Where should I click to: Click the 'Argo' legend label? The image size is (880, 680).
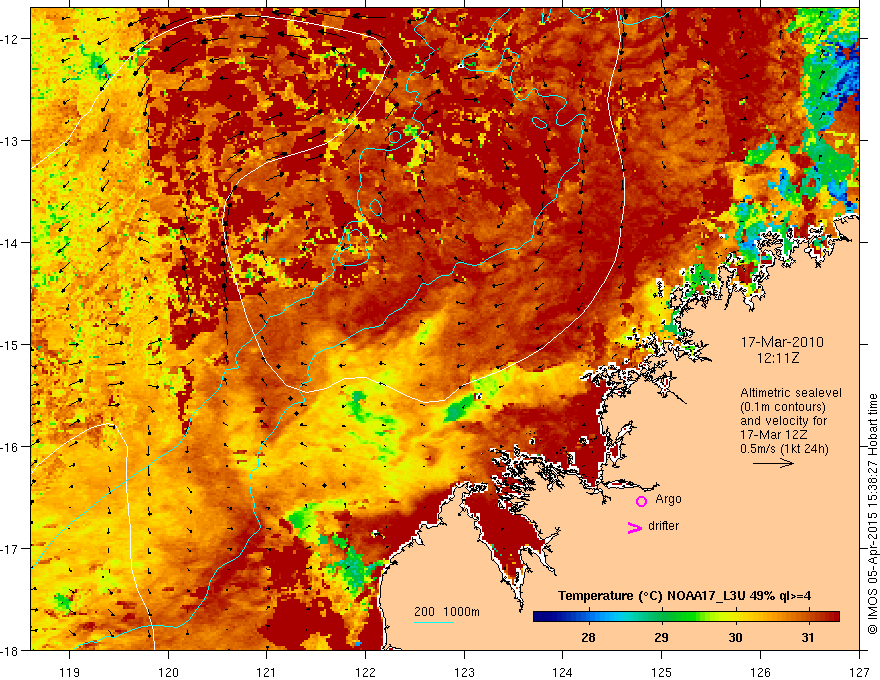[668, 499]
